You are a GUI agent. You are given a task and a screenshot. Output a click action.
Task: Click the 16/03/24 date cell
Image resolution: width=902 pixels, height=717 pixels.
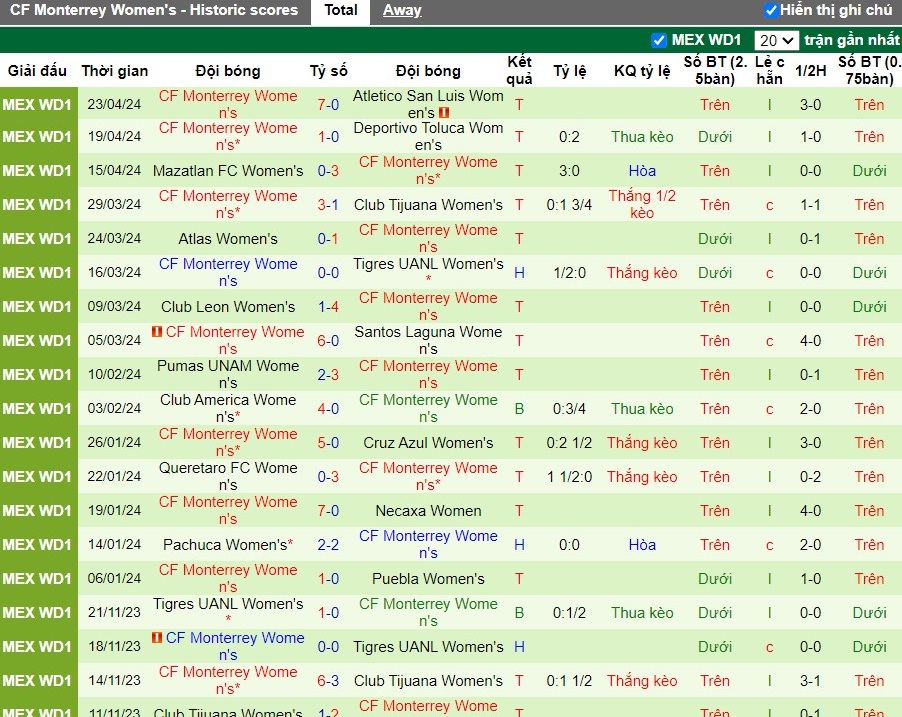(x=114, y=273)
